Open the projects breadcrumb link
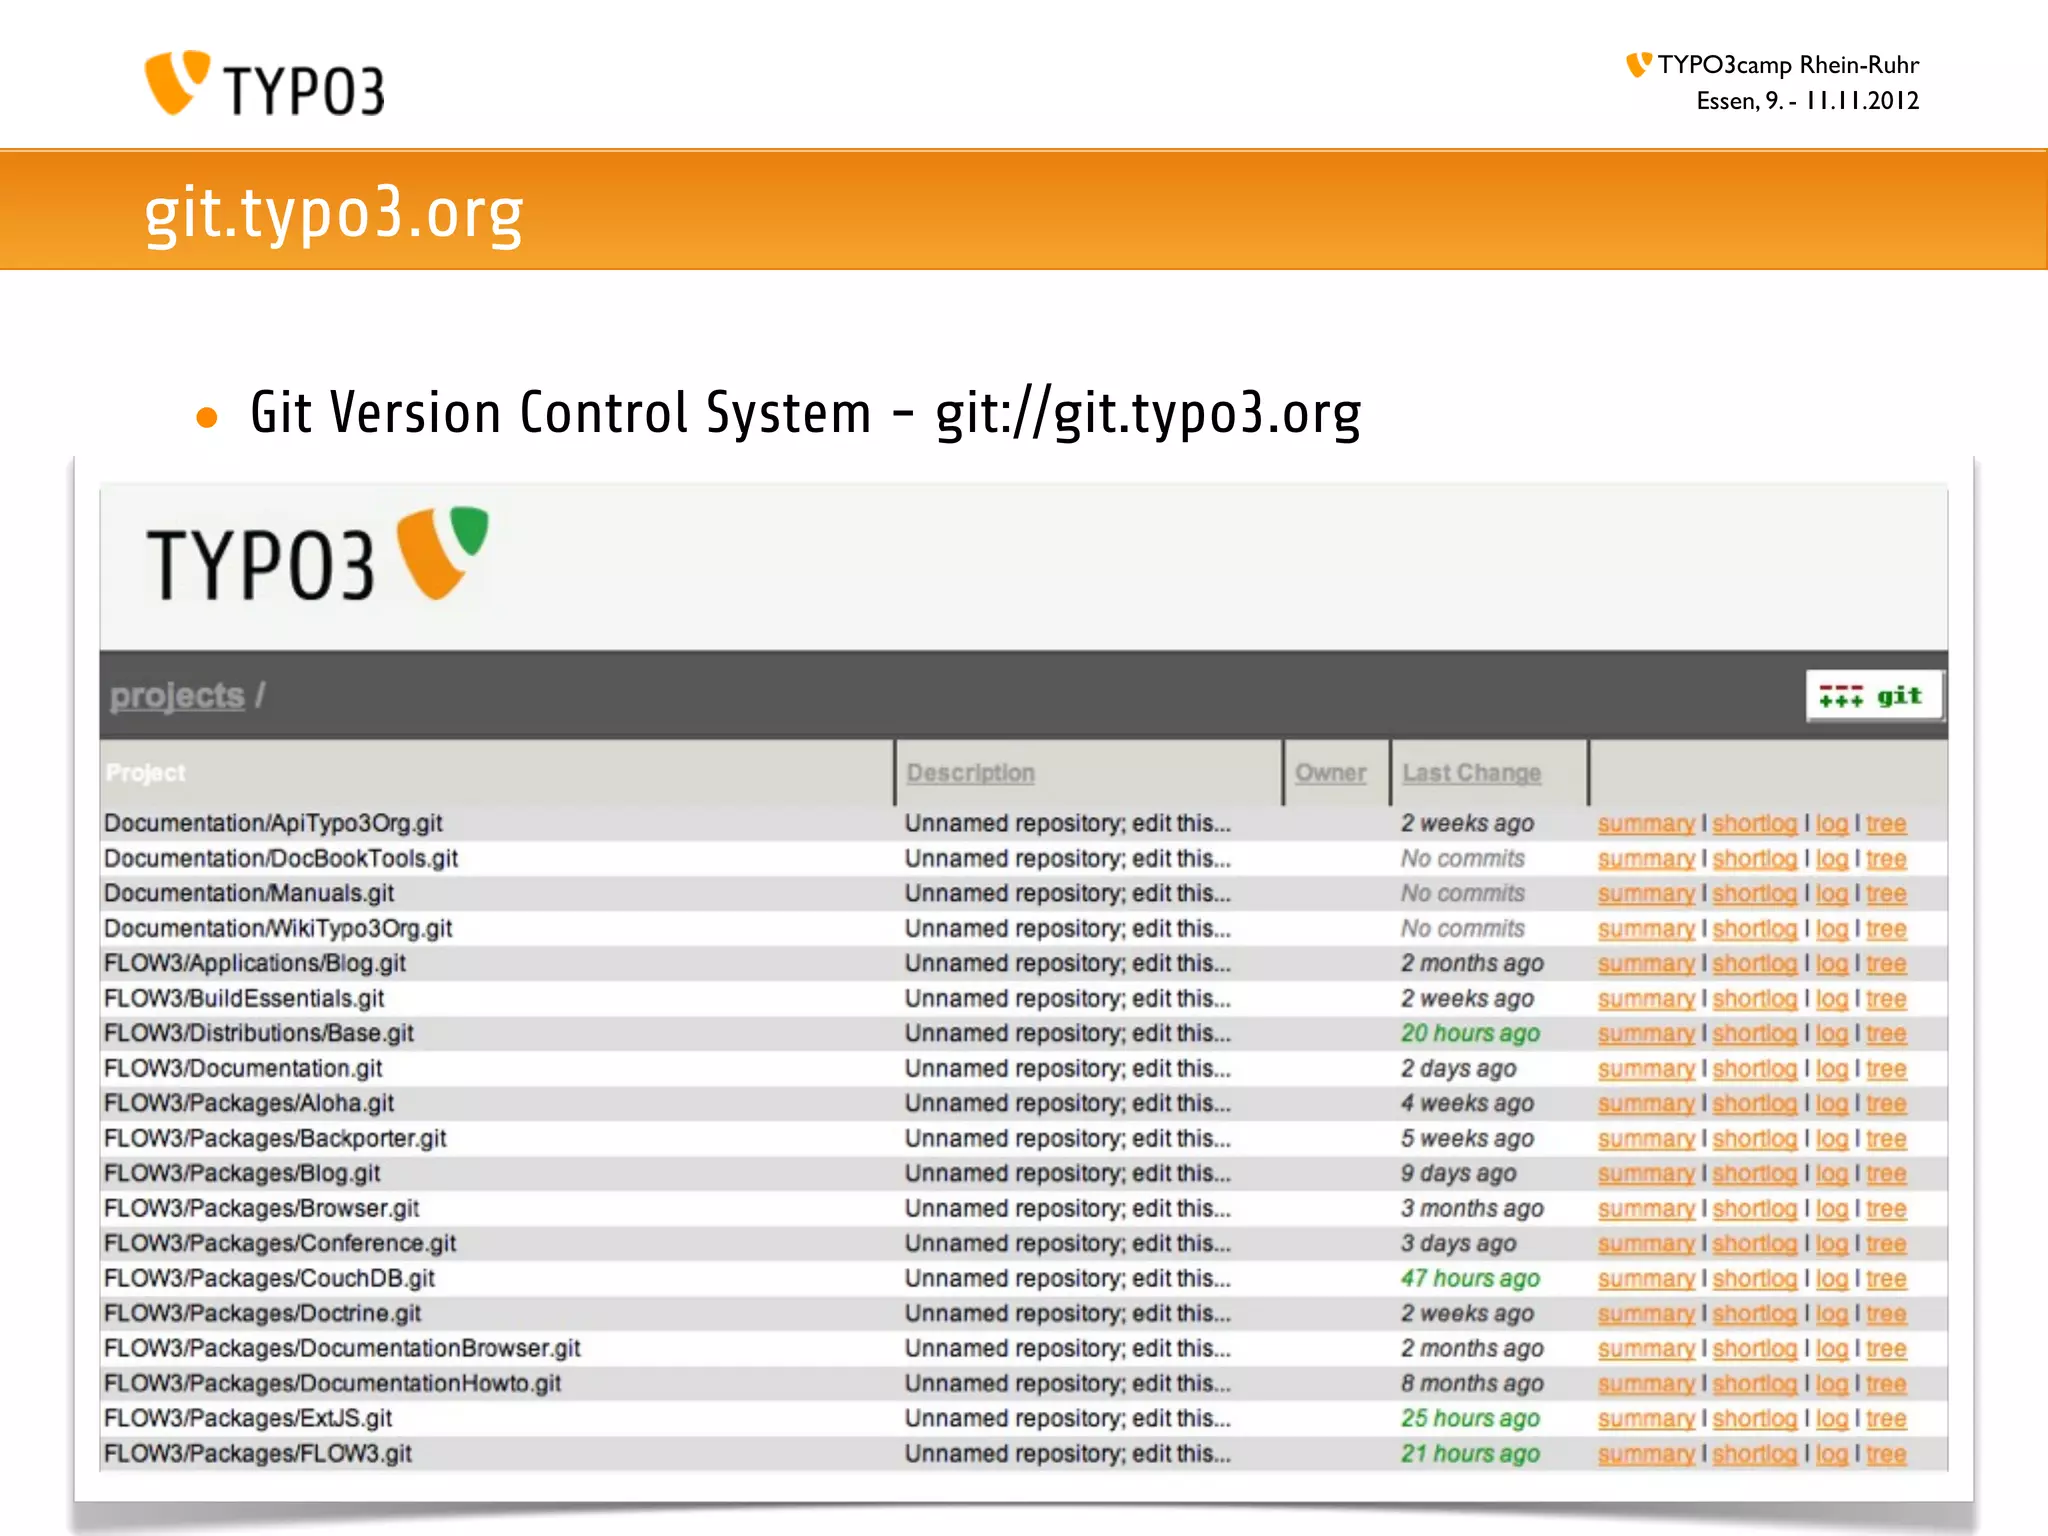 [x=177, y=696]
